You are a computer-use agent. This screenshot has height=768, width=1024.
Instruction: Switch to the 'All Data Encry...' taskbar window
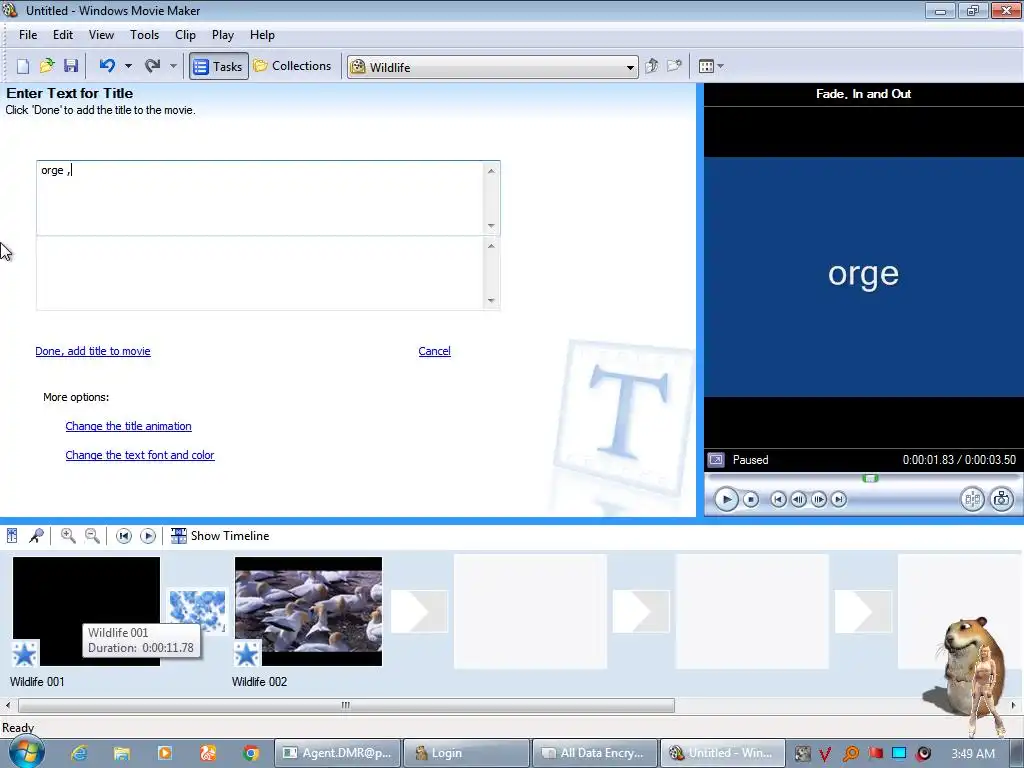click(594, 753)
